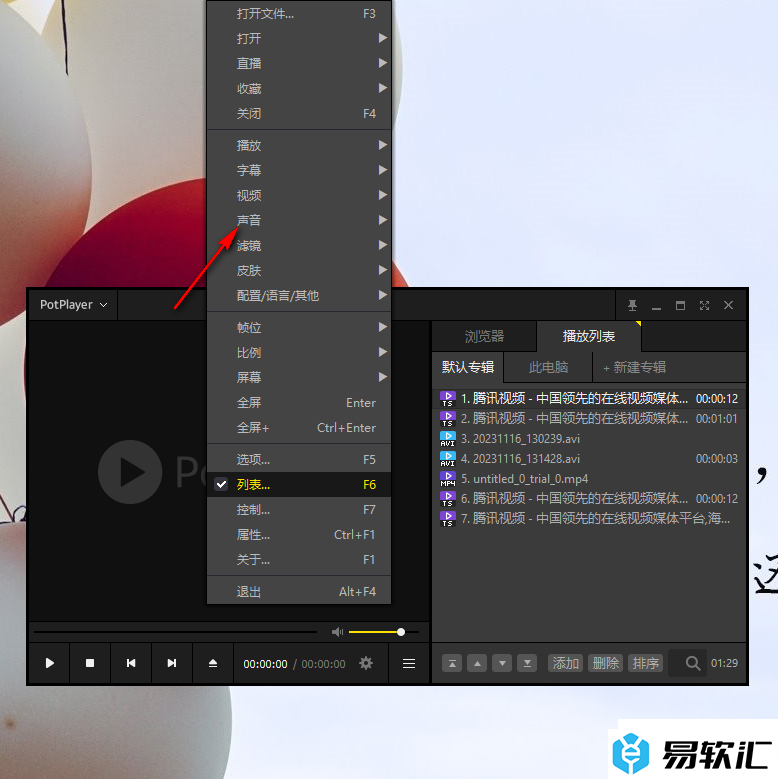This screenshot has width=778, height=779.
Task: Open the 比例 submenu
Action: [299, 352]
